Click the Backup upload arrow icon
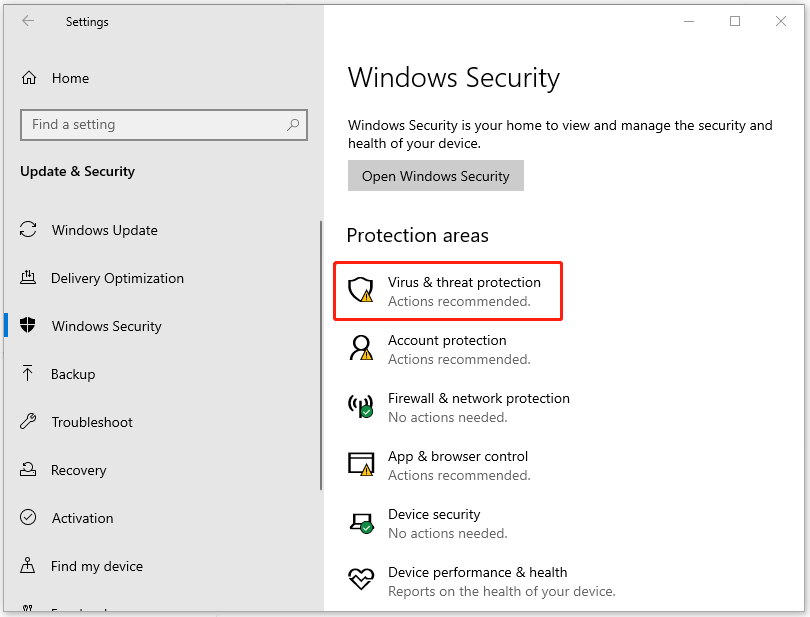This screenshot has width=810, height=617. (29, 374)
